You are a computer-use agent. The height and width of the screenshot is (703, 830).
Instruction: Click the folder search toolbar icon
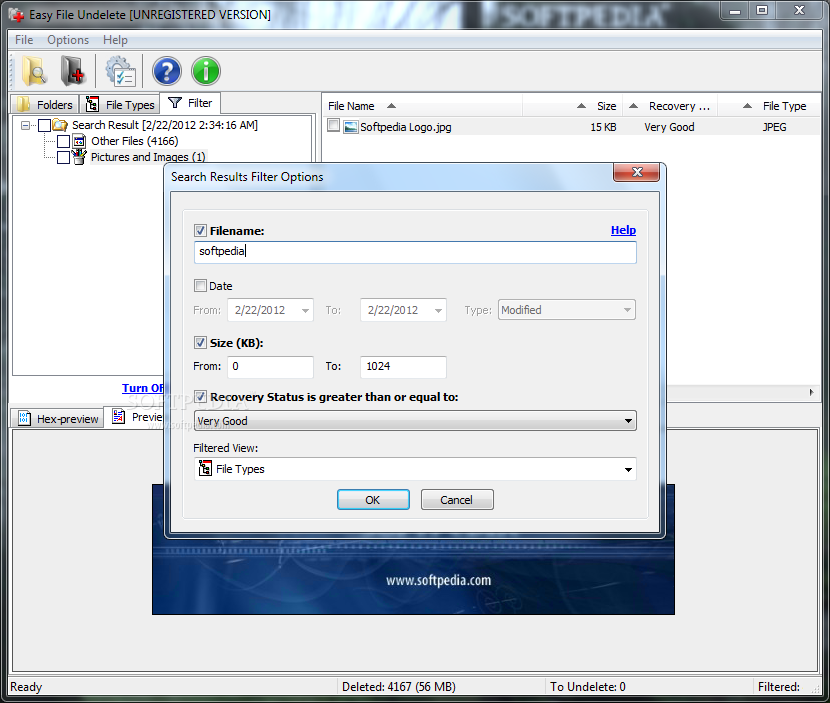tap(34, 71)
